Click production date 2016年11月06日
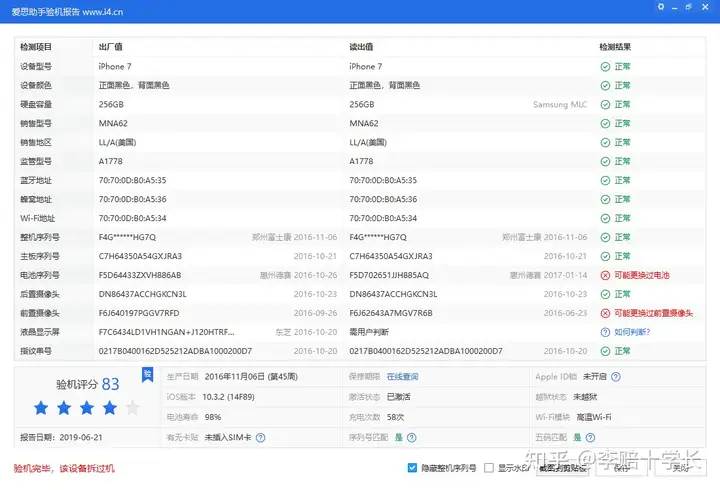 point(251,377)
